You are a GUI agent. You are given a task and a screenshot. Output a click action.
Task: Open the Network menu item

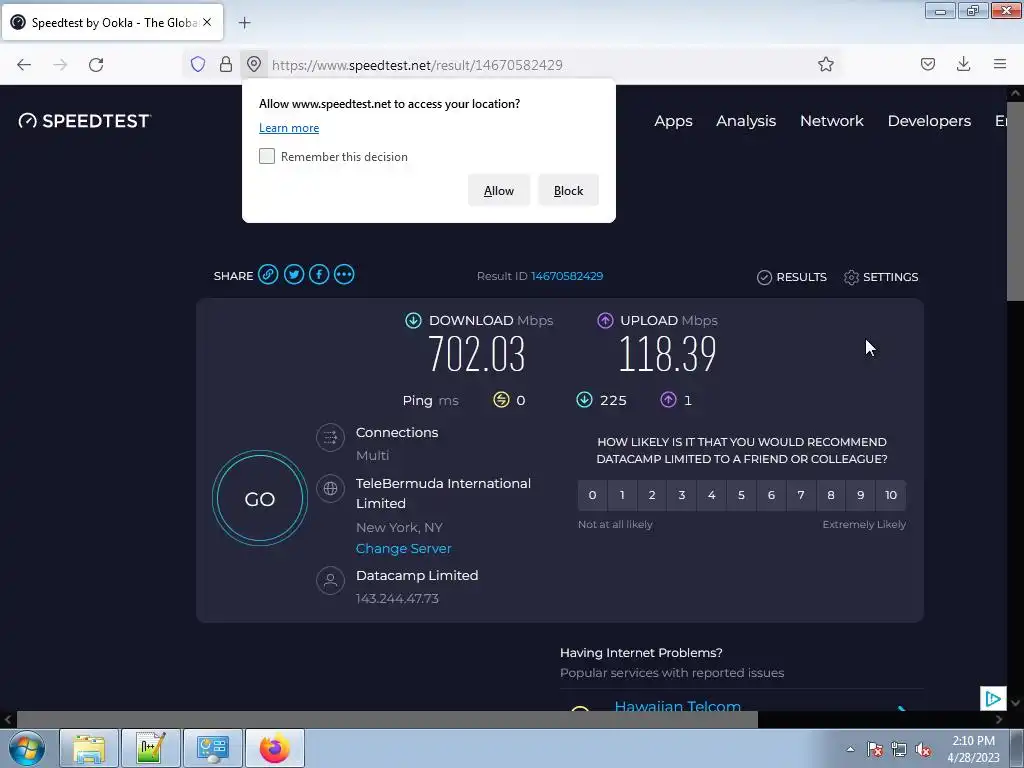[x=831, y=121]
